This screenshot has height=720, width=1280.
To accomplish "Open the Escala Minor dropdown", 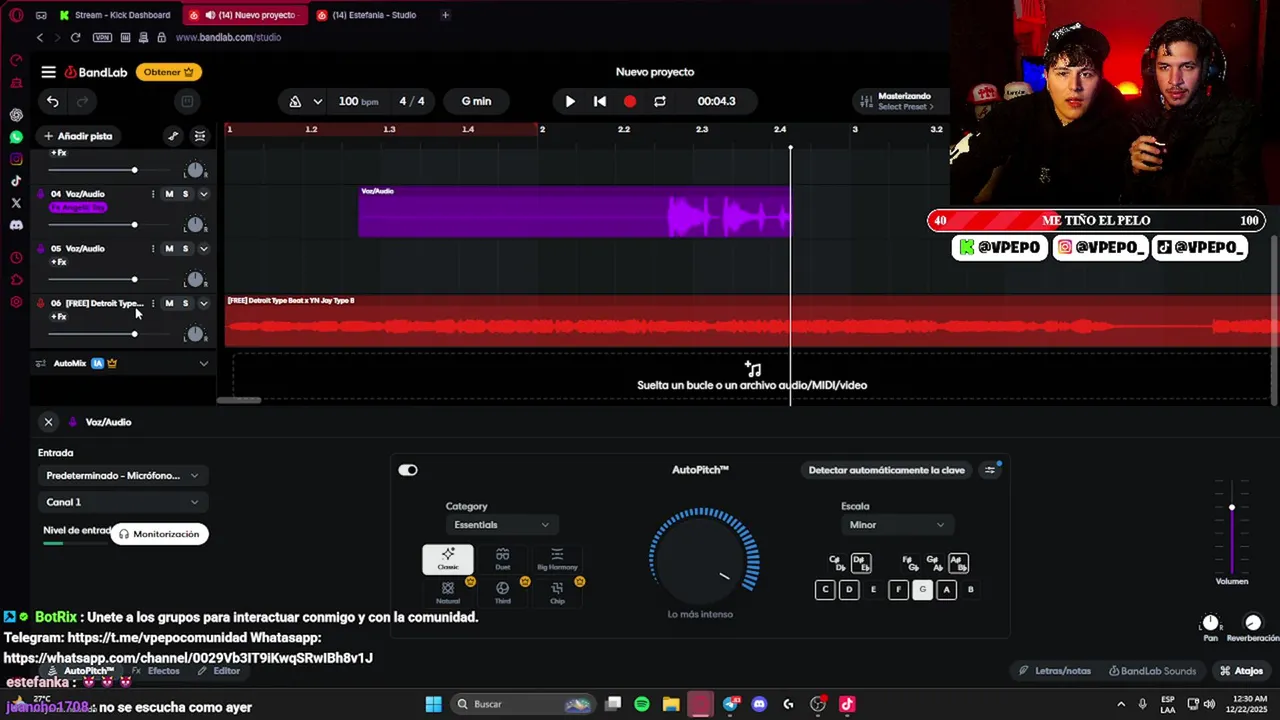I will (x=896, y=525).
